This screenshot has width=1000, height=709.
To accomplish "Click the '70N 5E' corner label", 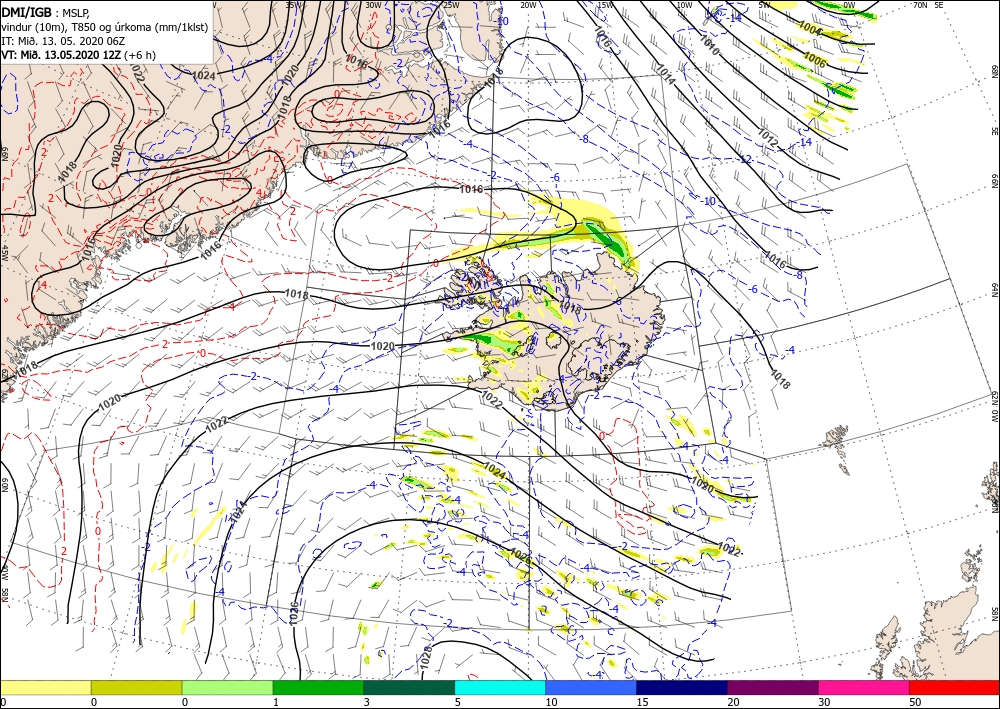I will pyautogui.click(x=928, y=5).
